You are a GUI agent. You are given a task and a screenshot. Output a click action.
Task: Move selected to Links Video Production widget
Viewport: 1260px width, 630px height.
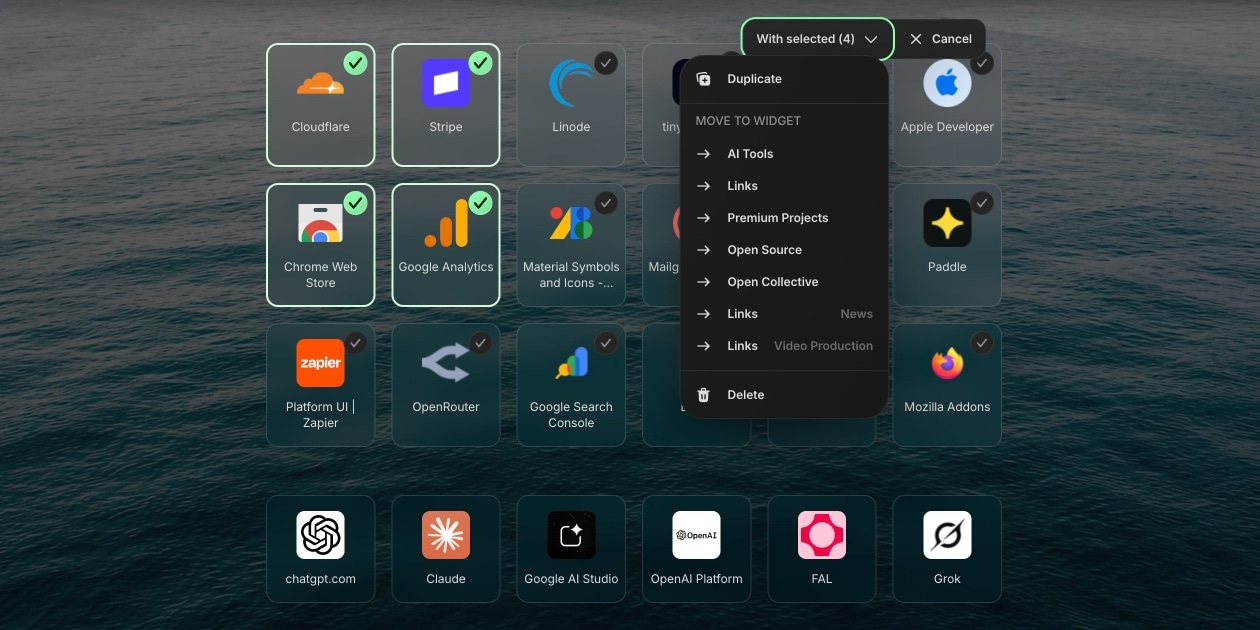[x=784, y=346]
